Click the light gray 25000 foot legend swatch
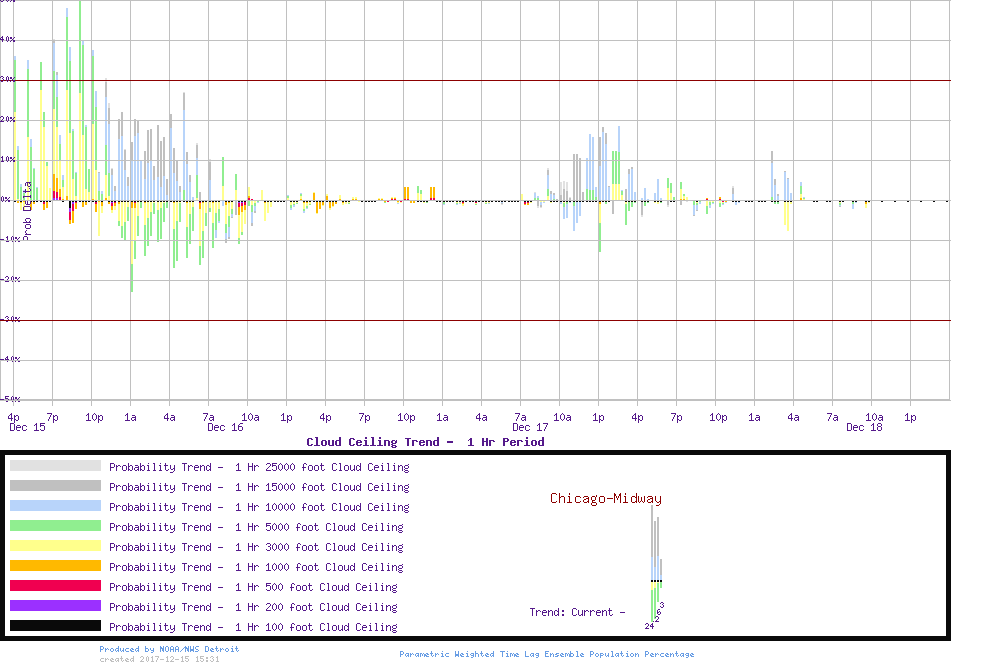Screen dimensions: 1000x670 click(x=55, y=466)
